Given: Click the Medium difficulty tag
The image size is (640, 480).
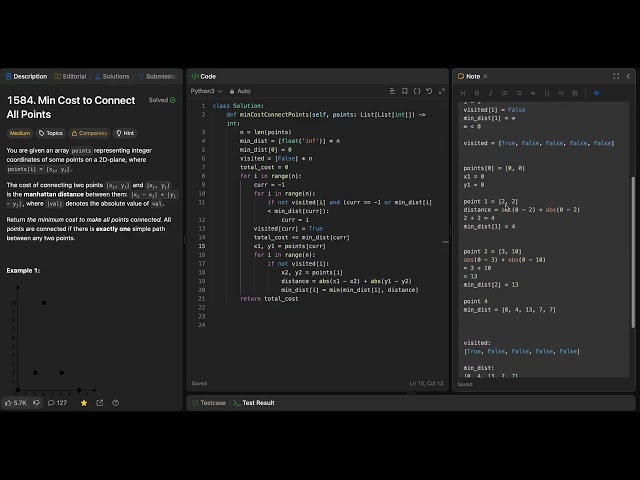Looking at the screenshot, I should pyautogui.click(x=20, y=133).
